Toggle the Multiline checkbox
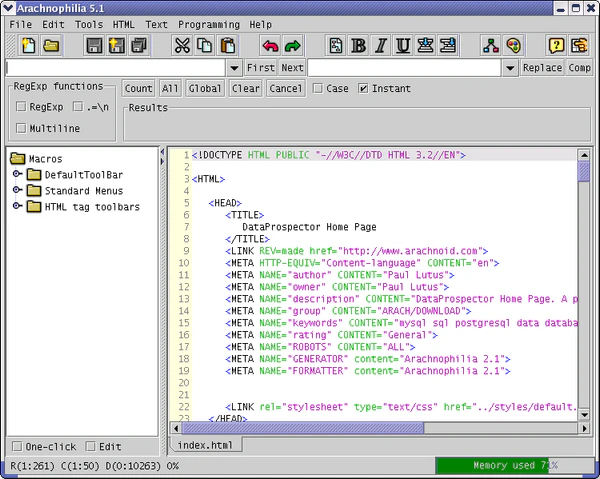 click(21, 128)
